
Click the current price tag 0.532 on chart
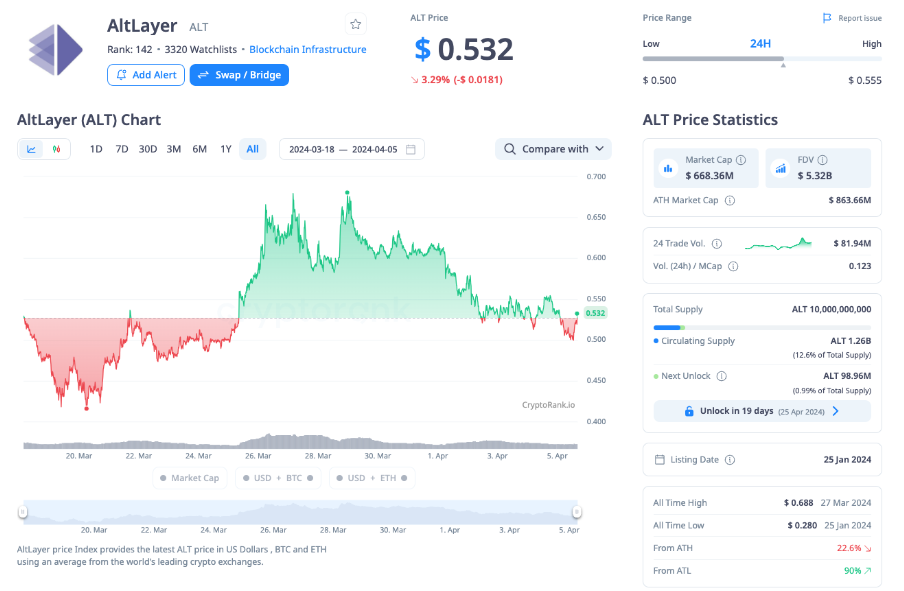click(x=595, y=313)
